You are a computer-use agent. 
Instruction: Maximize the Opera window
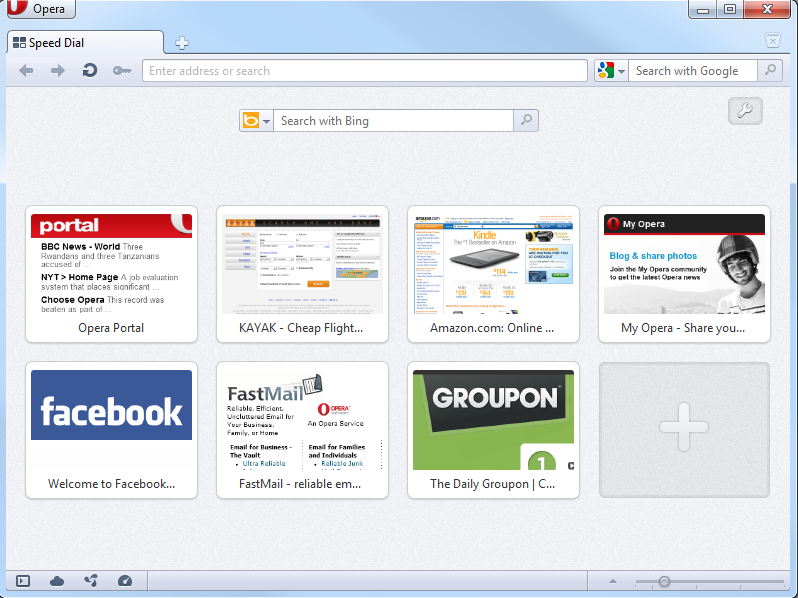(x=730, y=9)
